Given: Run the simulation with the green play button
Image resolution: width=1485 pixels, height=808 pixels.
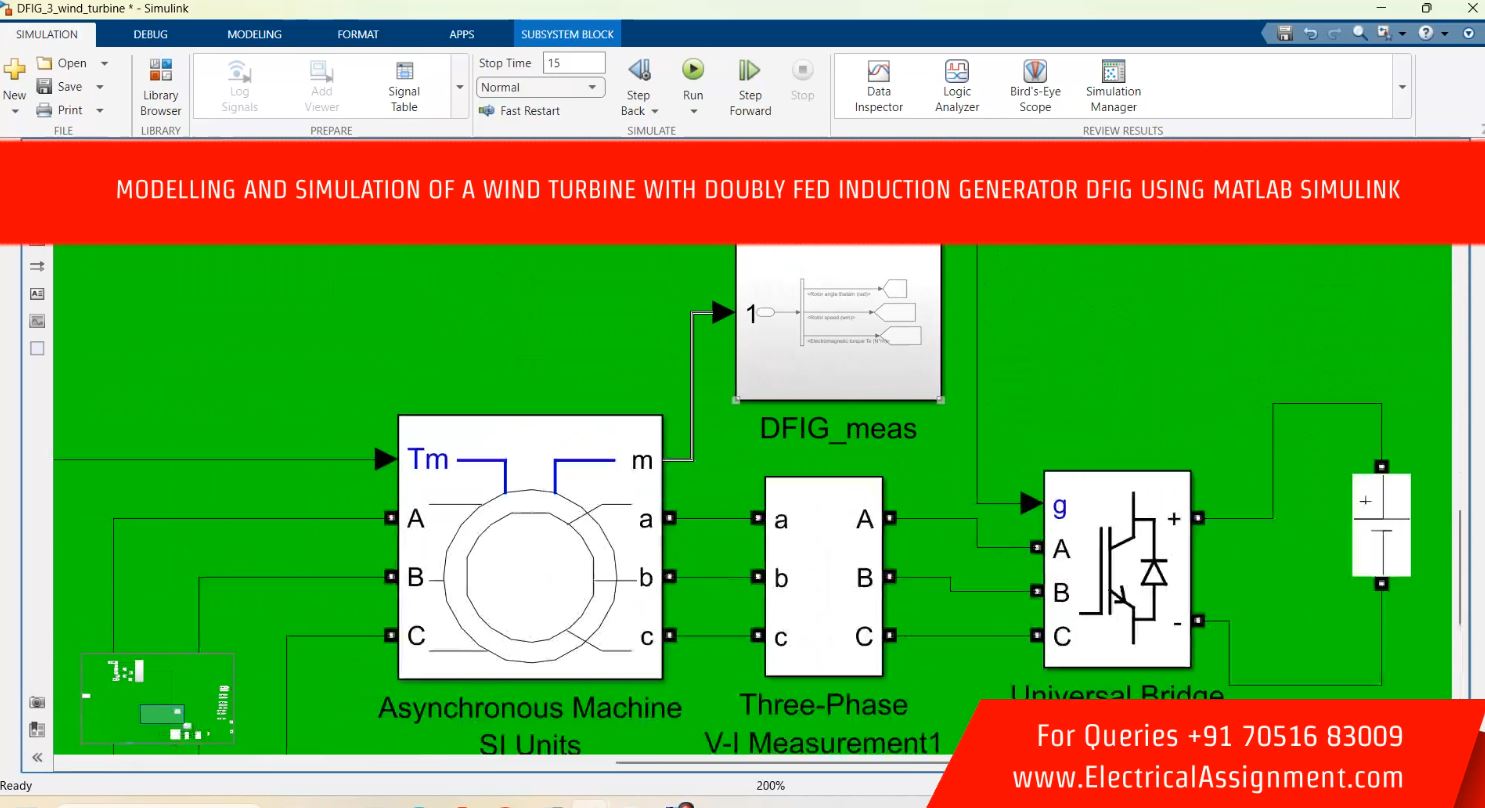Looking at the screenshot, I should pos(692,70).
